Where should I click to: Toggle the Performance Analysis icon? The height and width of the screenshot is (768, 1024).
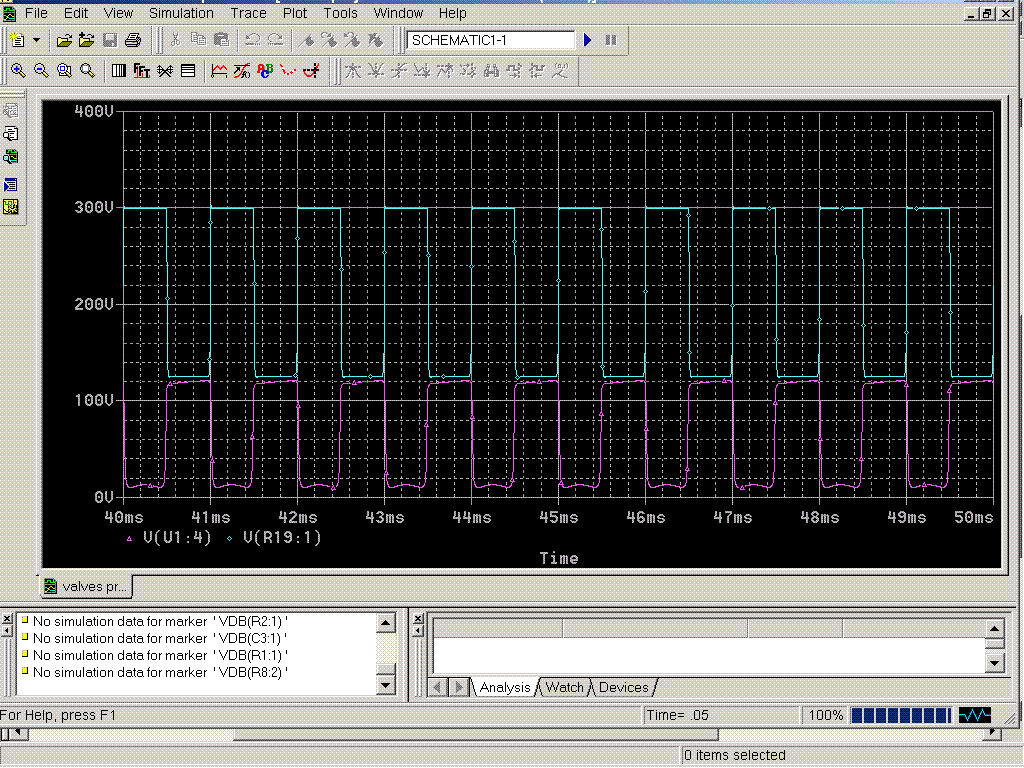165,71
